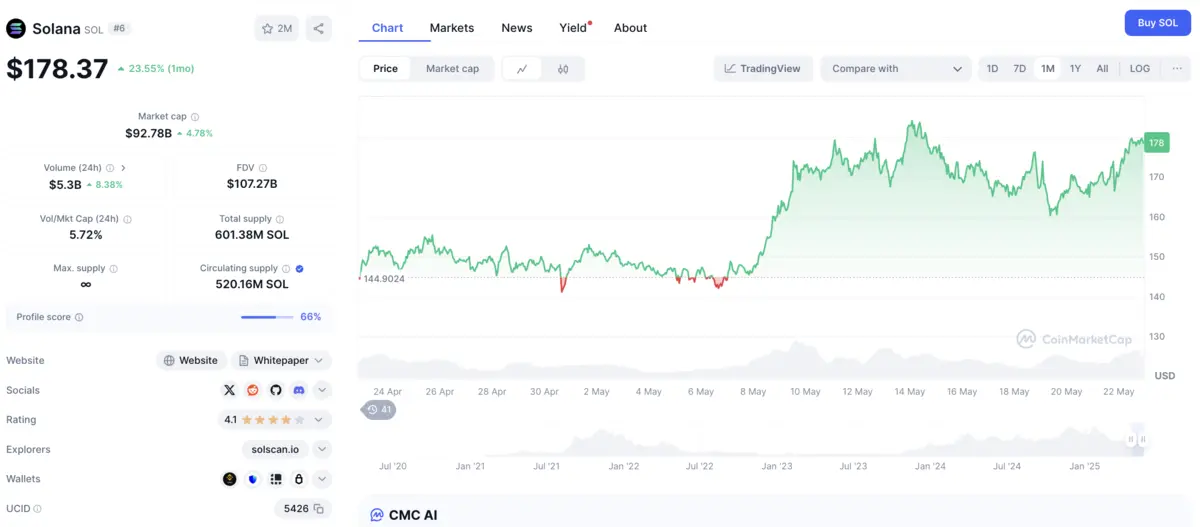Add Solana to watchlist with star button
Viewport: 1200px width, 527px height.
tap(277, 28)
